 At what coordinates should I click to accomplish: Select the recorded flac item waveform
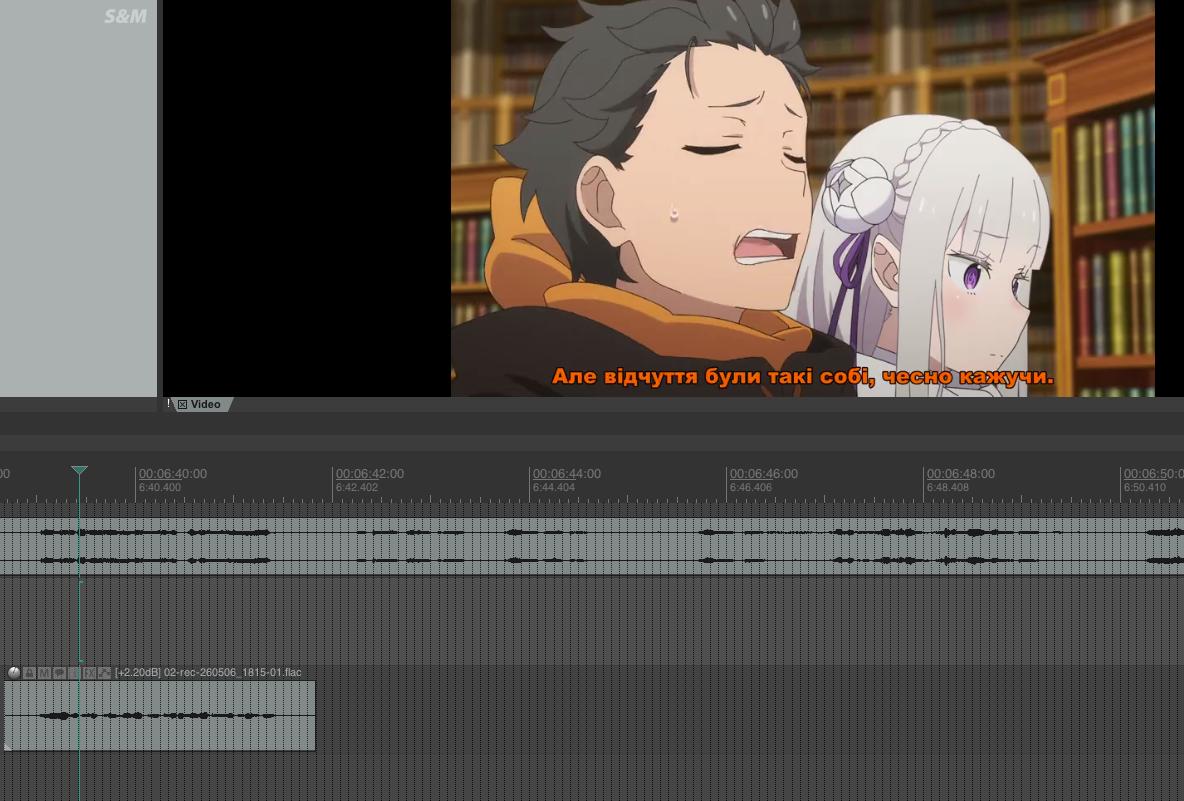(159, 716)
